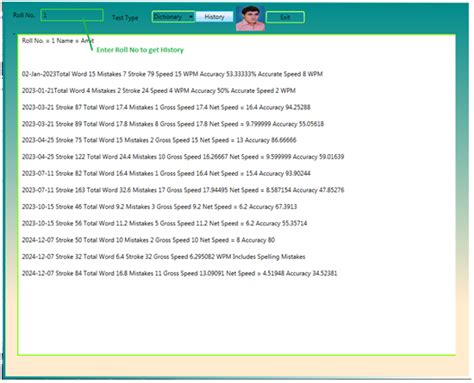
Task: Select the 2023-07-11 Stroke 82 record
Action: coord(166,173)
